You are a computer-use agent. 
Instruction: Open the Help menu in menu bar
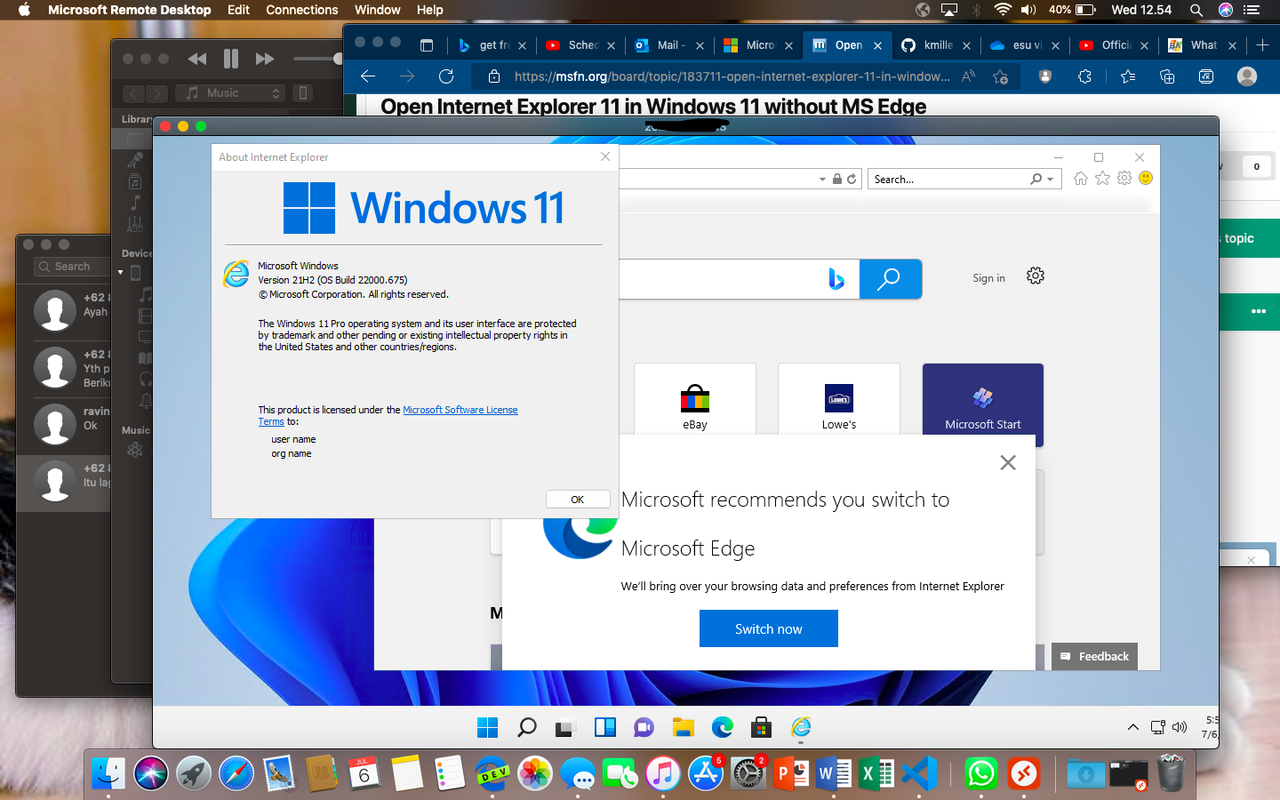tap(430, 10)
